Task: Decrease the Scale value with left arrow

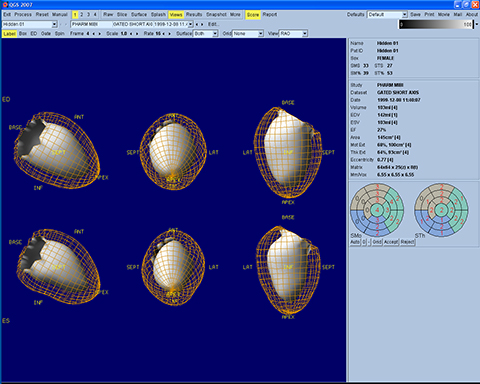Action: [x=131, y=34]
